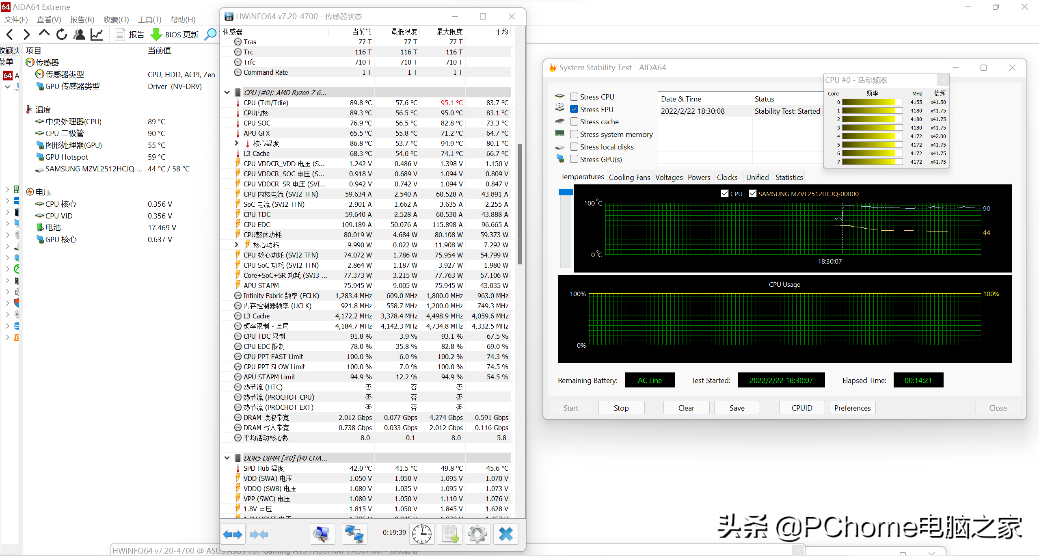Click the magnifier search icon in AIDA64 toolbar
Viewport: 1039px width, 556px height.
point(211,34)
